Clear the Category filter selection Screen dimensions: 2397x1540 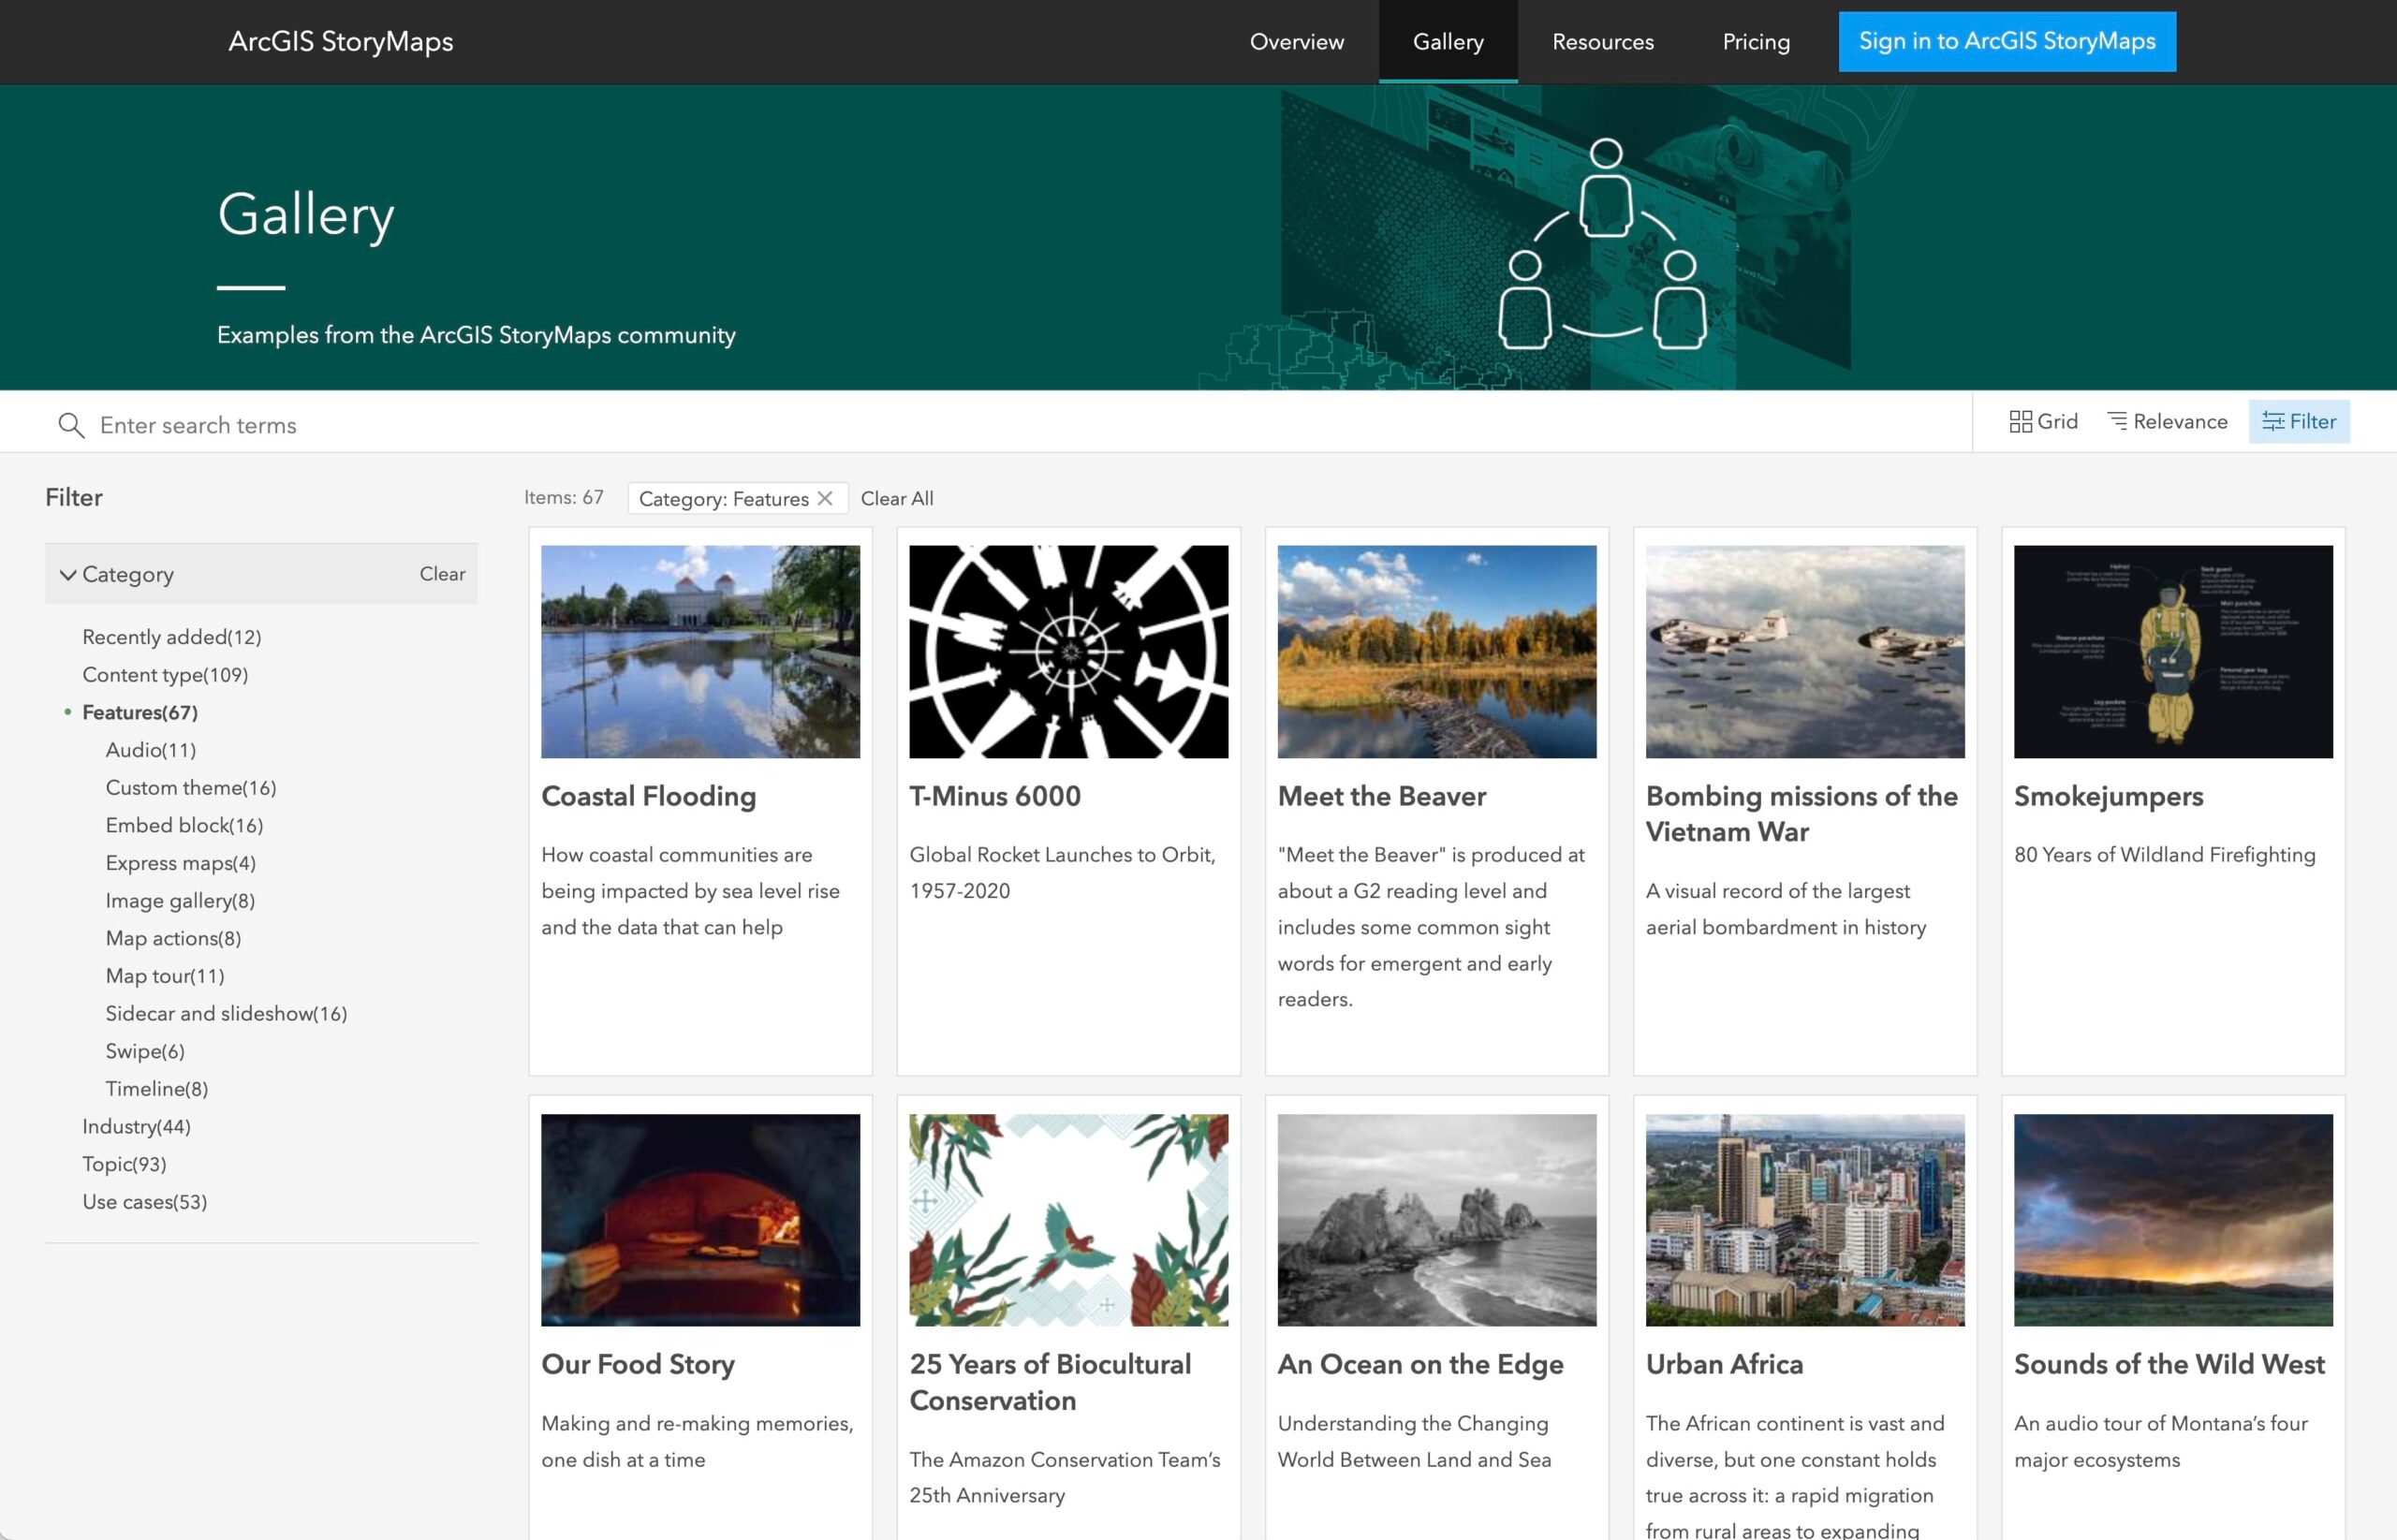(442, 573)
